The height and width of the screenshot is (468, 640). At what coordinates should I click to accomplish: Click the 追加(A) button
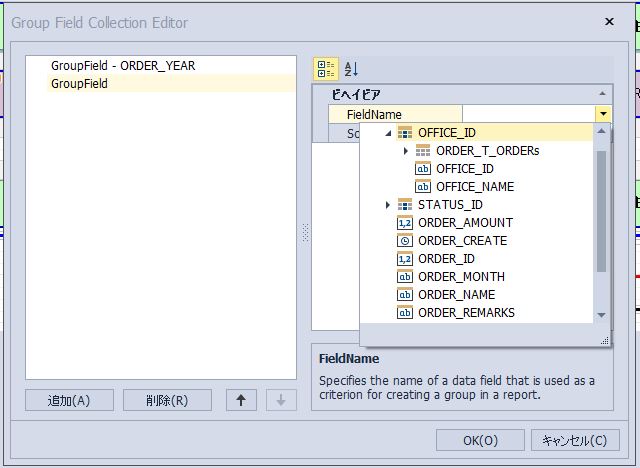point(69,400)
